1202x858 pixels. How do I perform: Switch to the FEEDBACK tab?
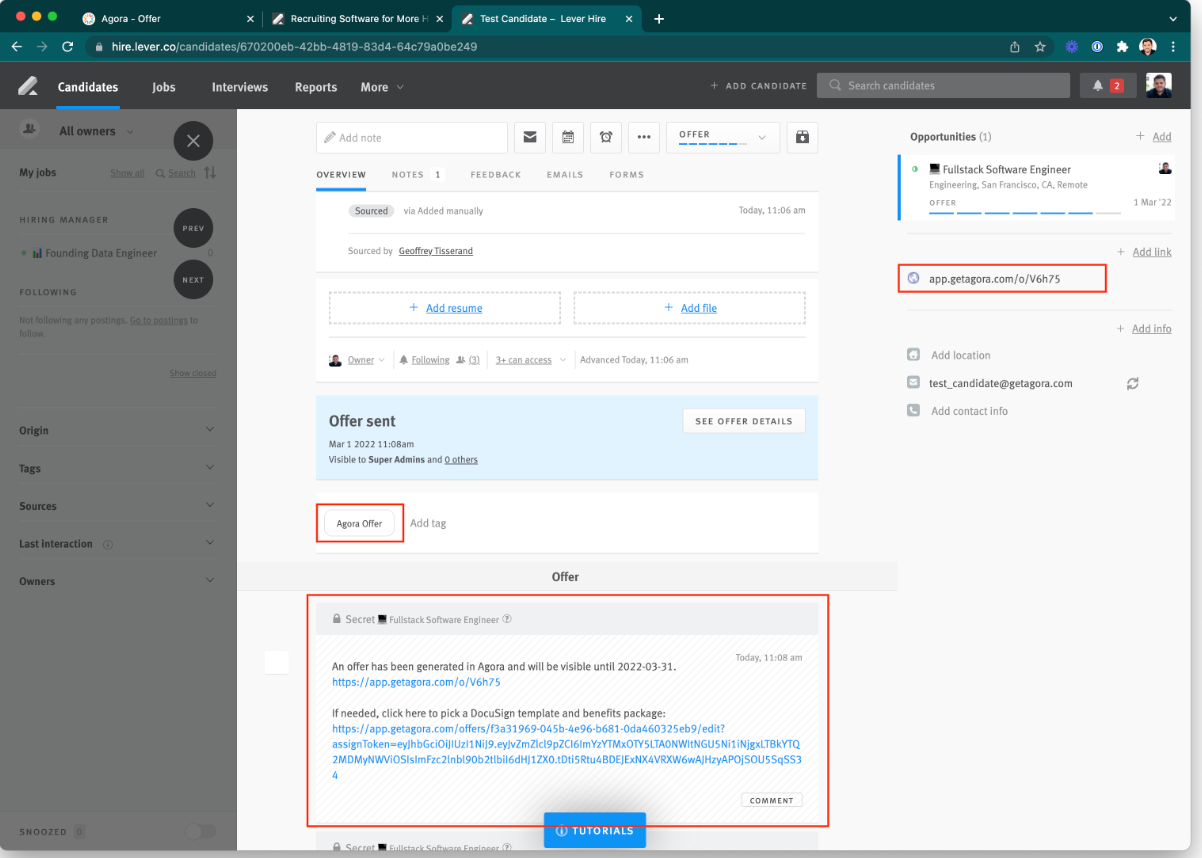pyautogui.click(x=495, y=174)
